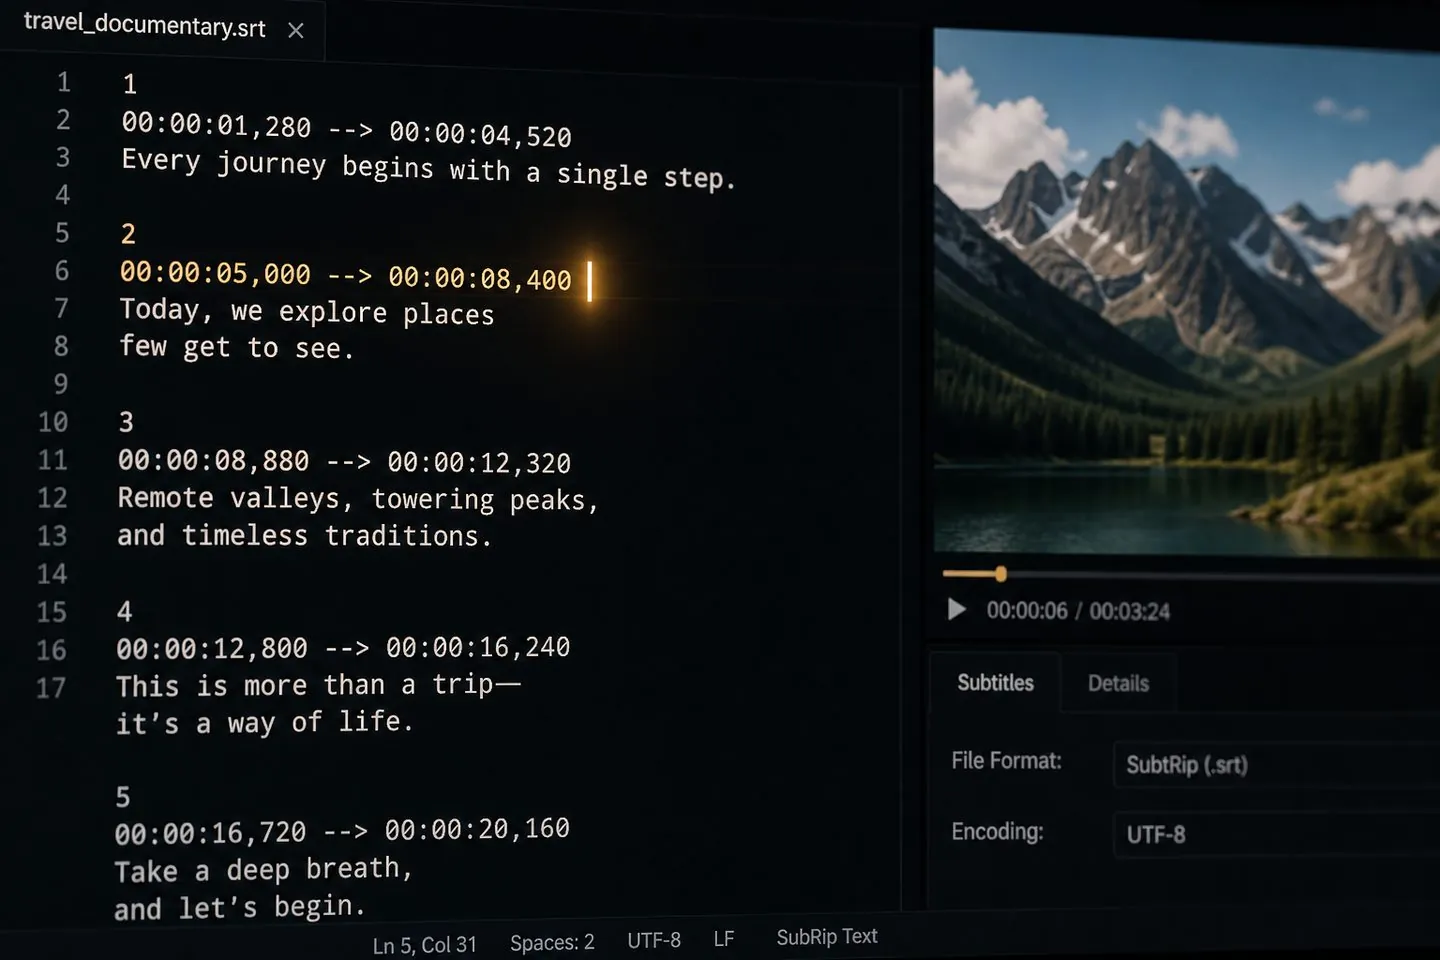Click the mountain video preview thumbnail
Image resolution: width=1440 pixels, height=960 pixels.
(x=1187, y=292)
